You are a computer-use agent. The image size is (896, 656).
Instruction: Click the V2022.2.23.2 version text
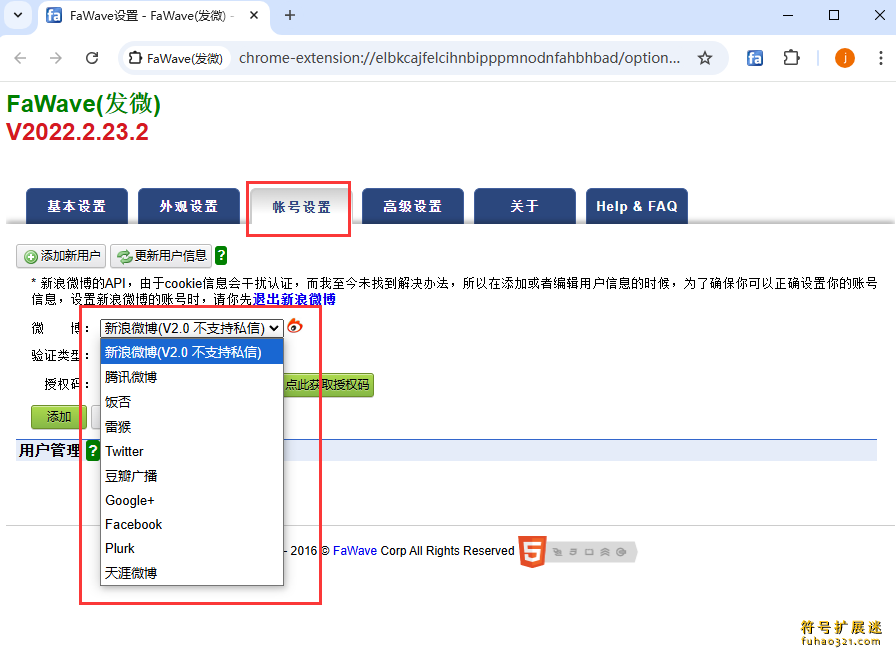(77, 132)
